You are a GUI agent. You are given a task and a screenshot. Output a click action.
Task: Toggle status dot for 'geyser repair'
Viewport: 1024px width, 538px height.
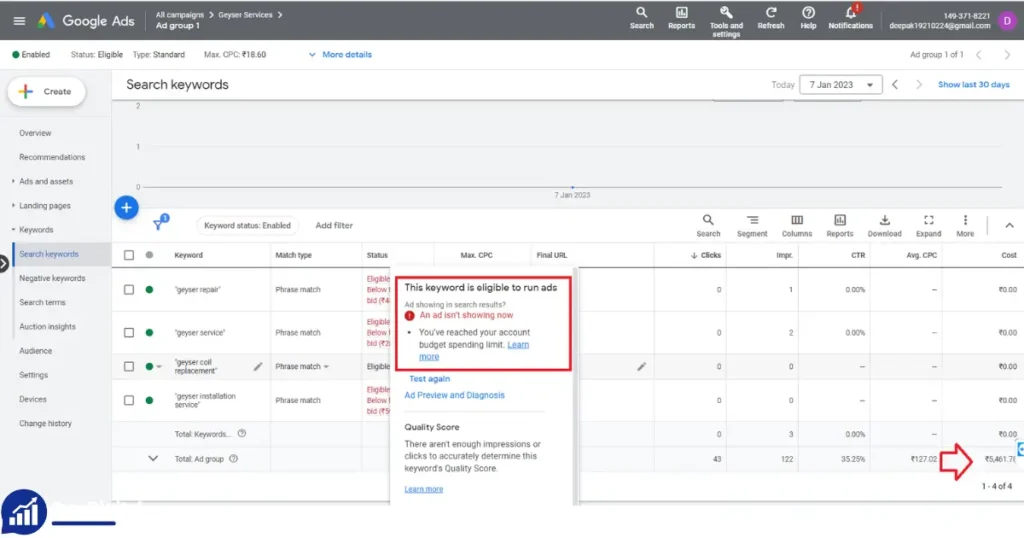point(150,289)
